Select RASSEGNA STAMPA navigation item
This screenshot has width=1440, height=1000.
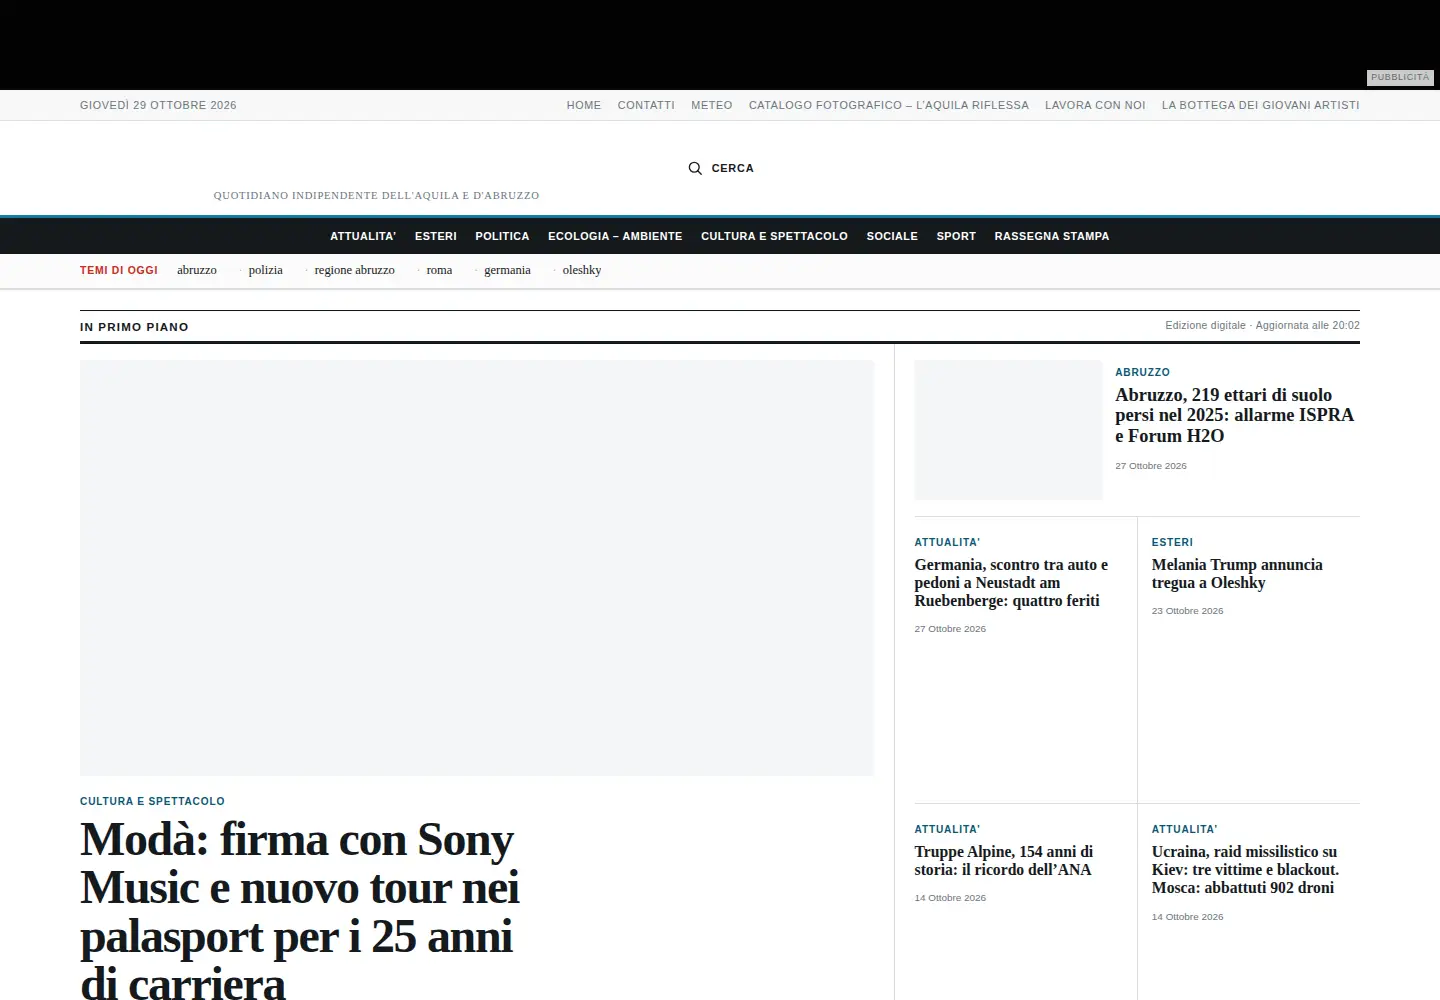point(1052,236)
